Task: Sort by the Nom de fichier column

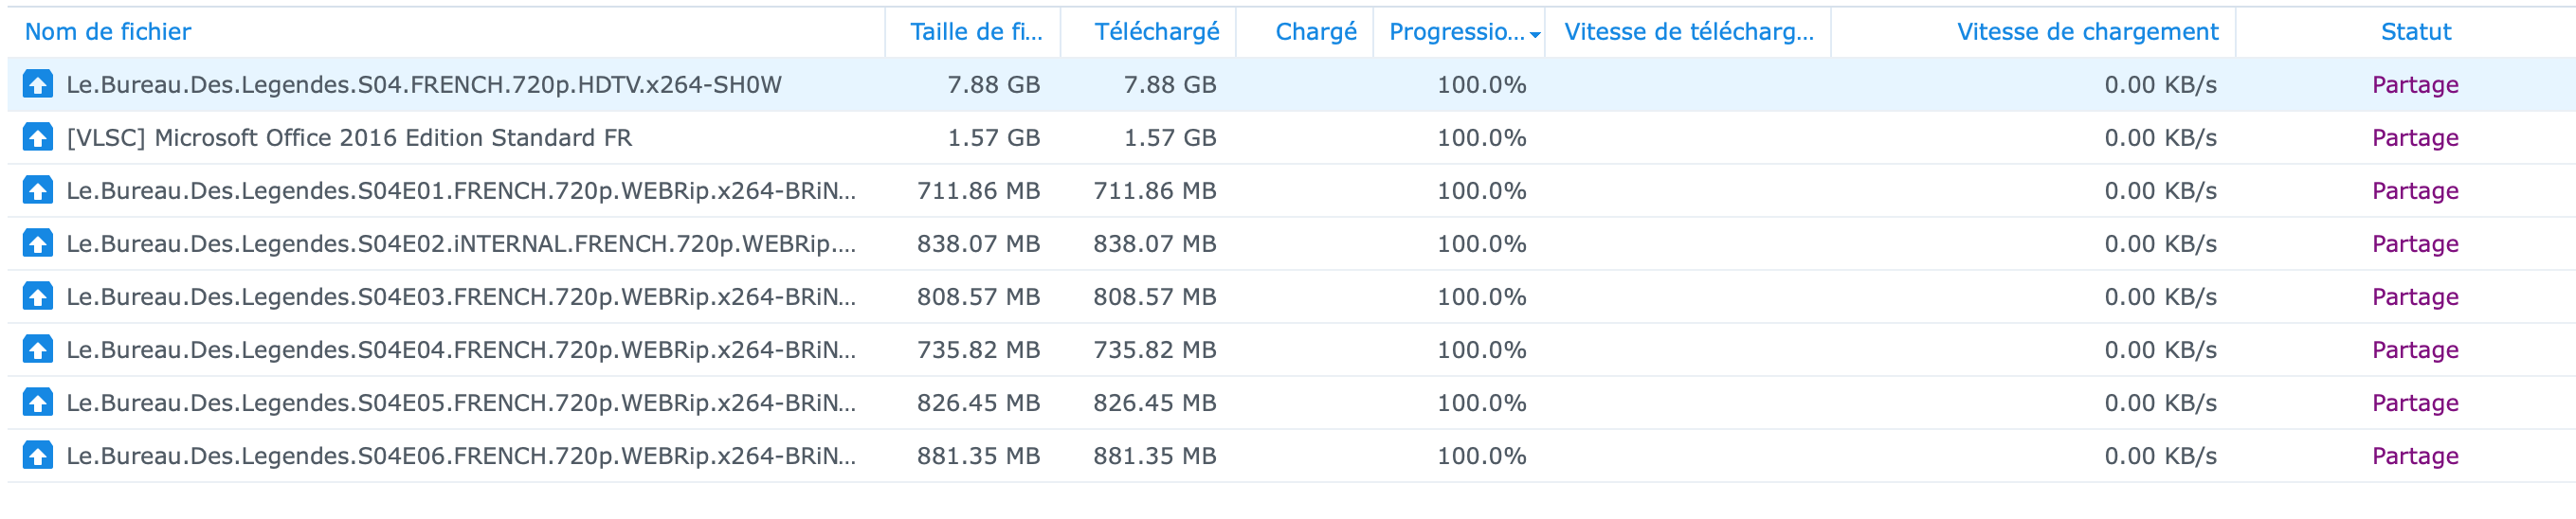Action: pos(108,32)
